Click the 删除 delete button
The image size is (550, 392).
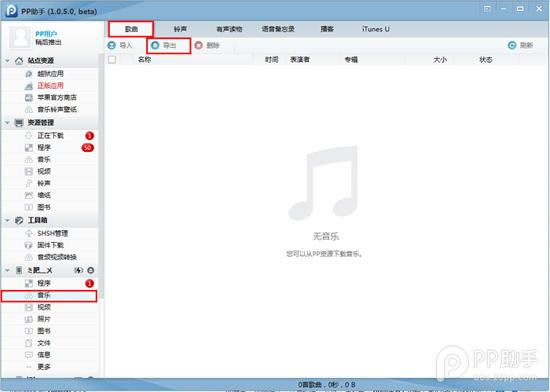click(x=207, y=45)
